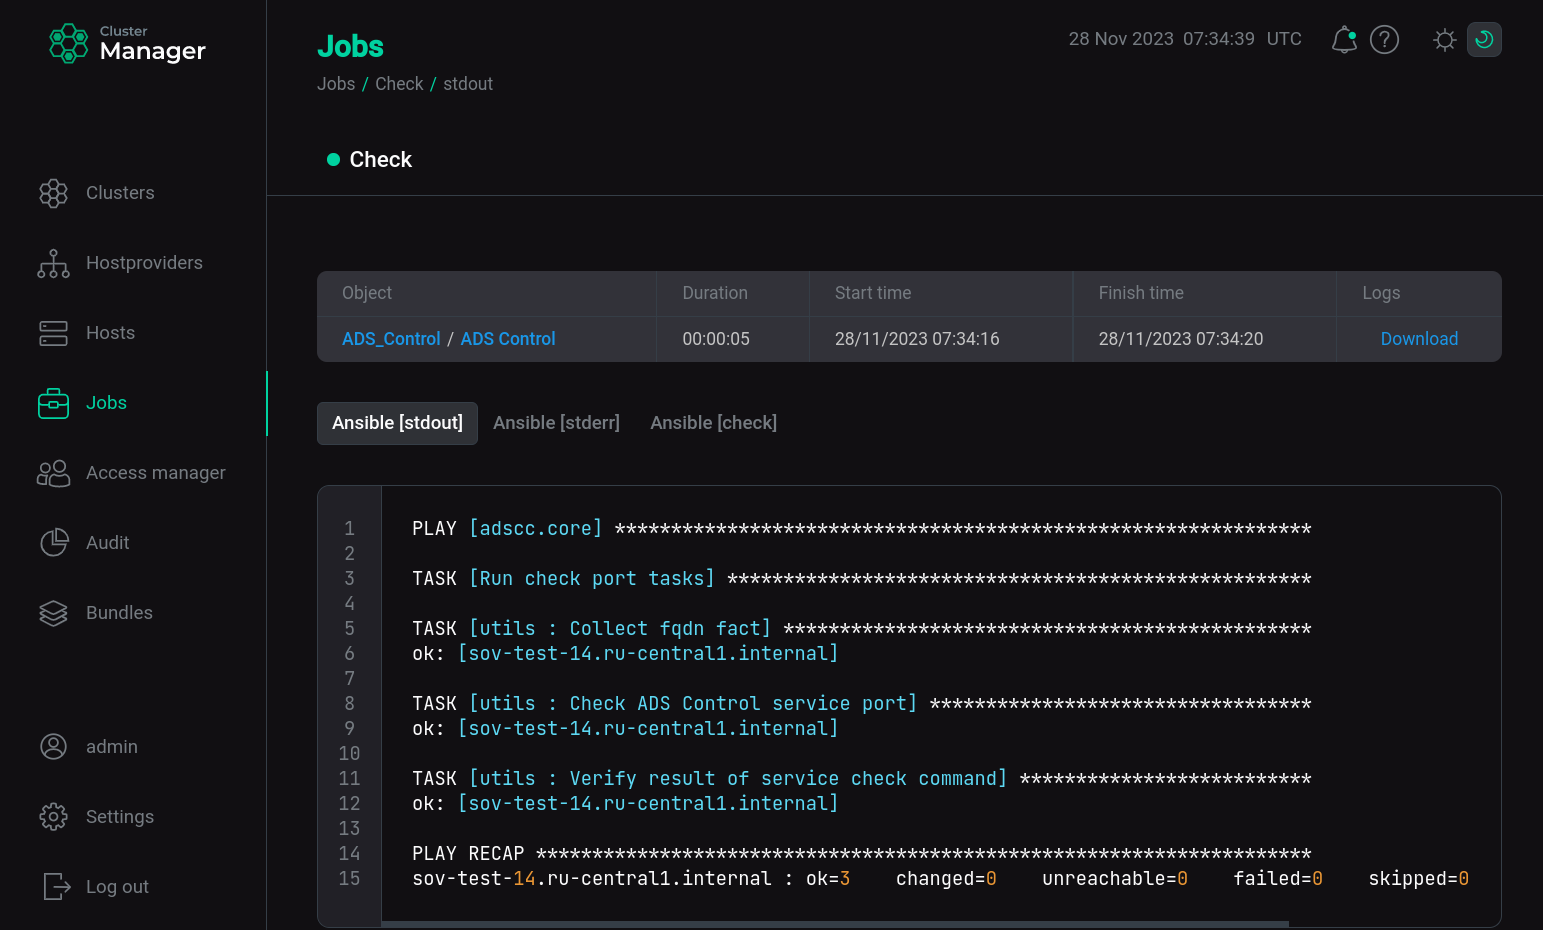Open the admin profile label
Image resolution: width=1543 pixels, height=930 pixels.
(x=112, y=747)
